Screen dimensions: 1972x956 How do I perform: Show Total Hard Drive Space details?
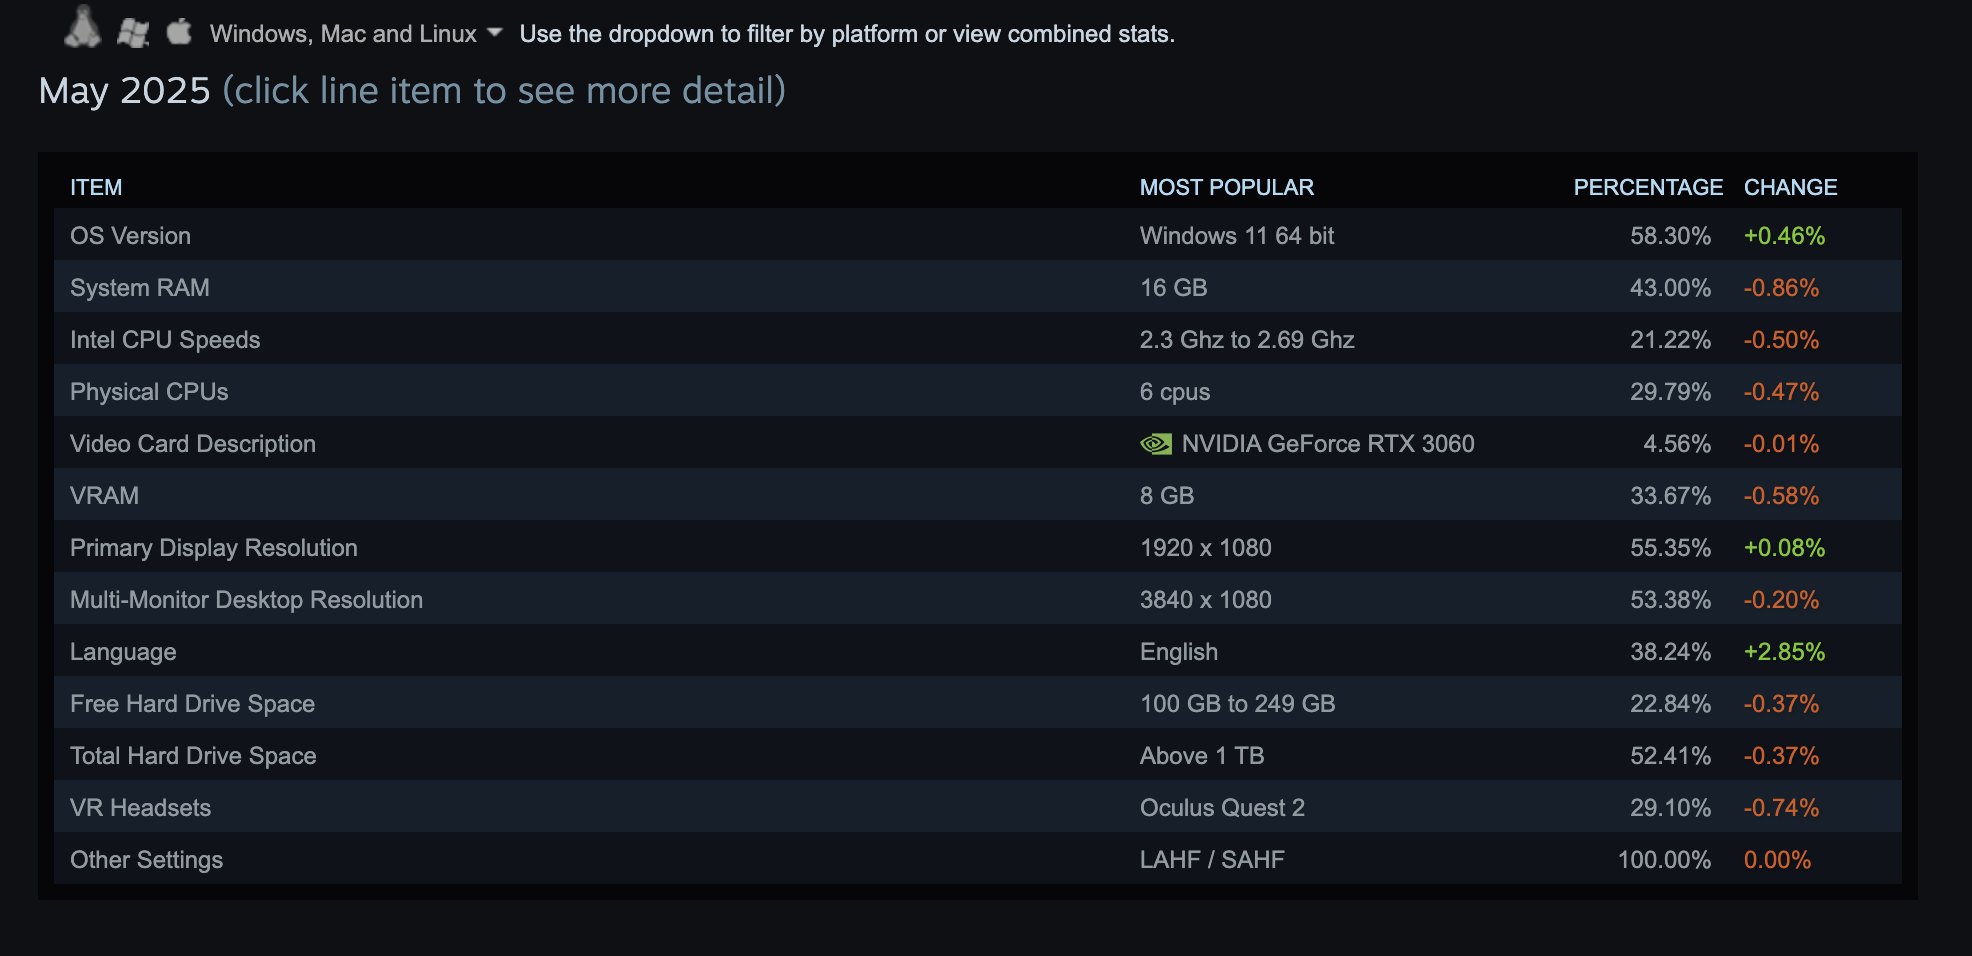click(978, 755)
